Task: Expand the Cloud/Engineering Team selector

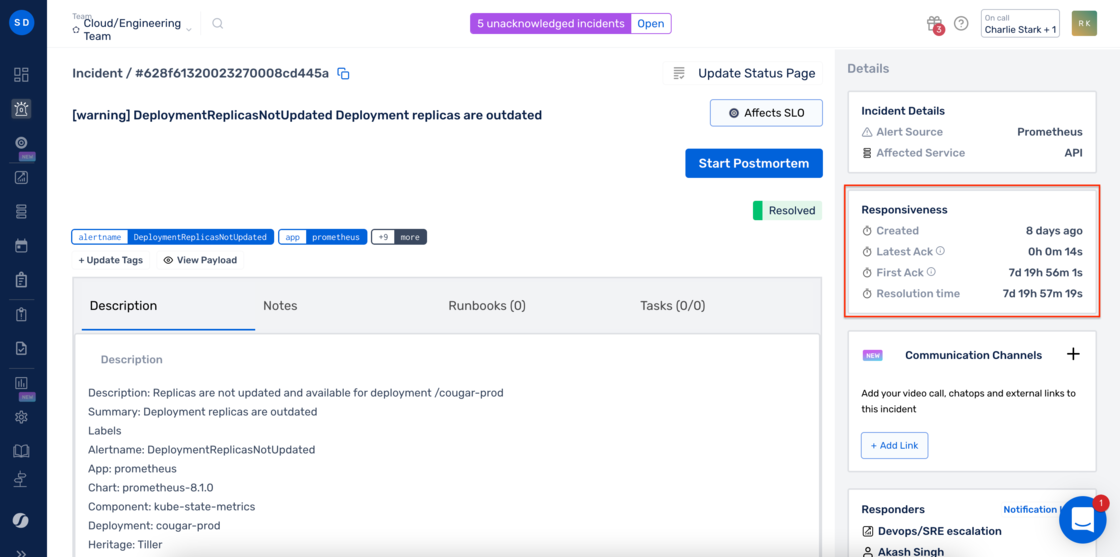Action: click(132, 29)
